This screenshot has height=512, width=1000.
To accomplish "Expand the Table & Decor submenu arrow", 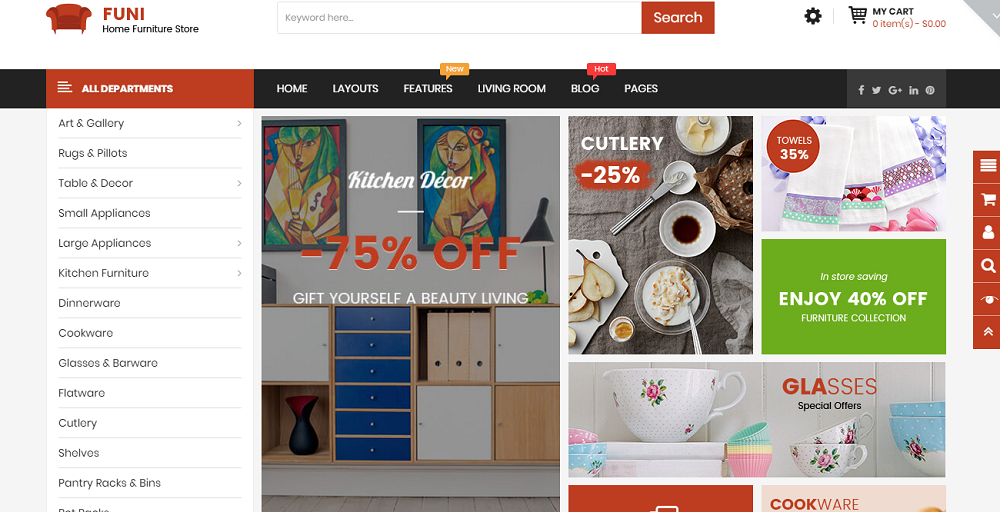I will point(239,183).
